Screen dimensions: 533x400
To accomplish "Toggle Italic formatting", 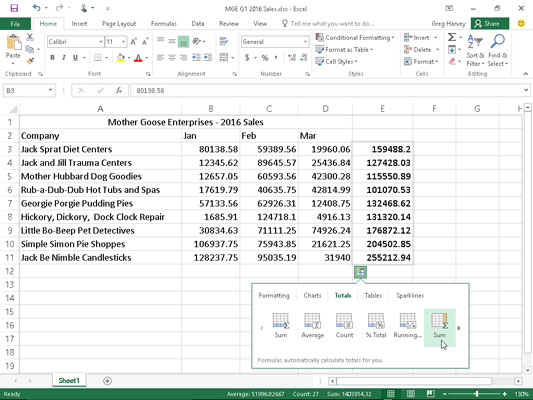I will click(64, 58).
